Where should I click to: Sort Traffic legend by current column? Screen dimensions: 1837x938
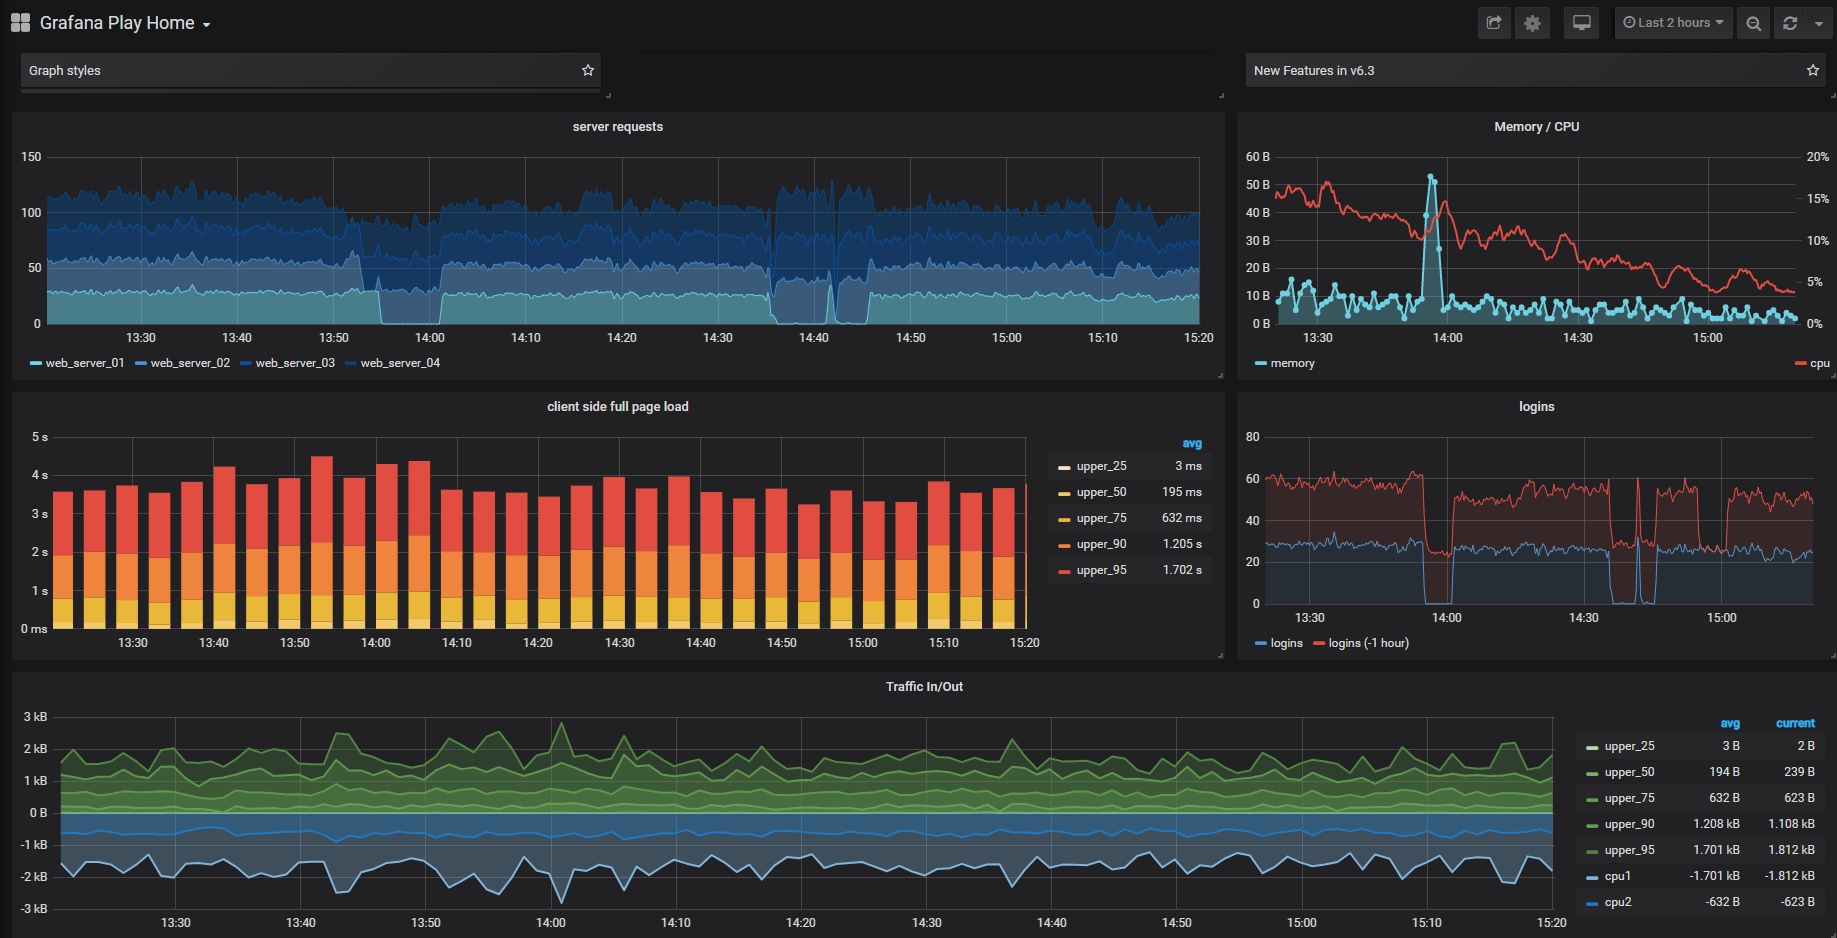click(x=1795, y=723)
